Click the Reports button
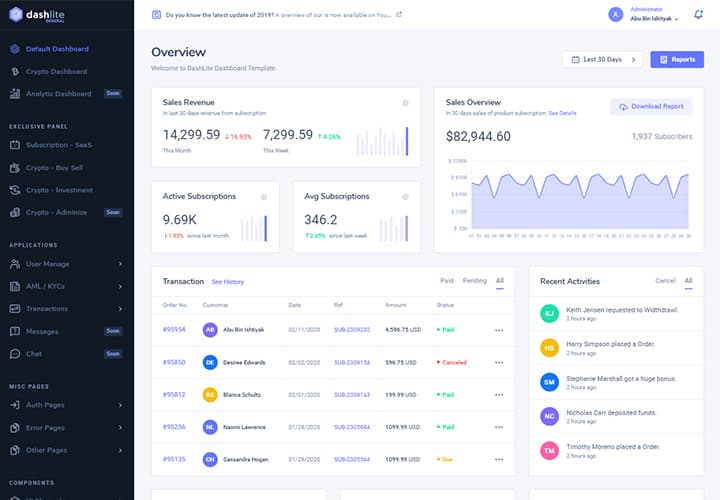This screenshot has height=500, width=720. tap(677, 59)
